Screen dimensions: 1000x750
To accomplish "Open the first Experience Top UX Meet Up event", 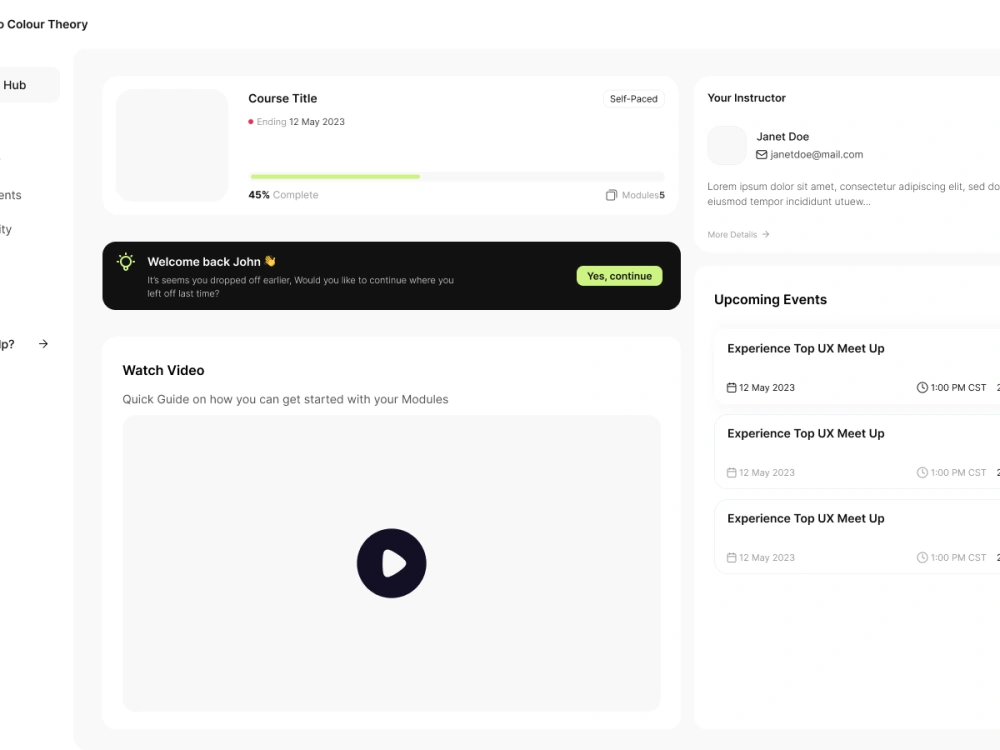I will (857, 367).
